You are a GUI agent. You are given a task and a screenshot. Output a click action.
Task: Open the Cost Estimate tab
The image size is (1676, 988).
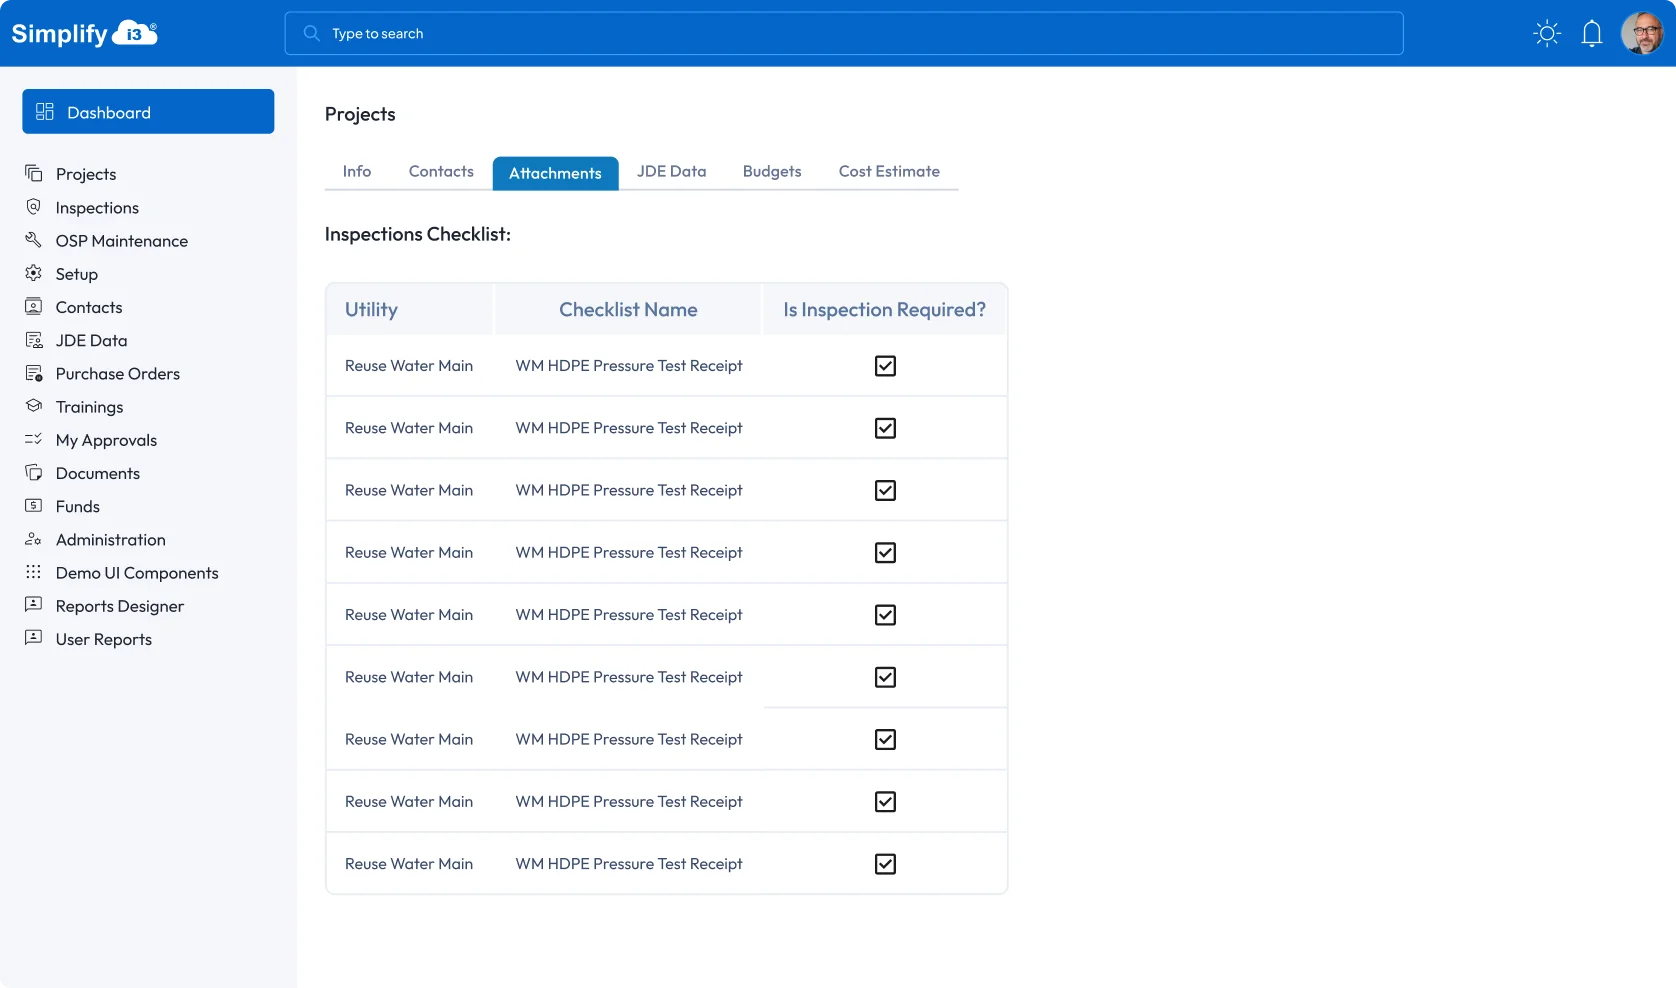coord(889,172)
